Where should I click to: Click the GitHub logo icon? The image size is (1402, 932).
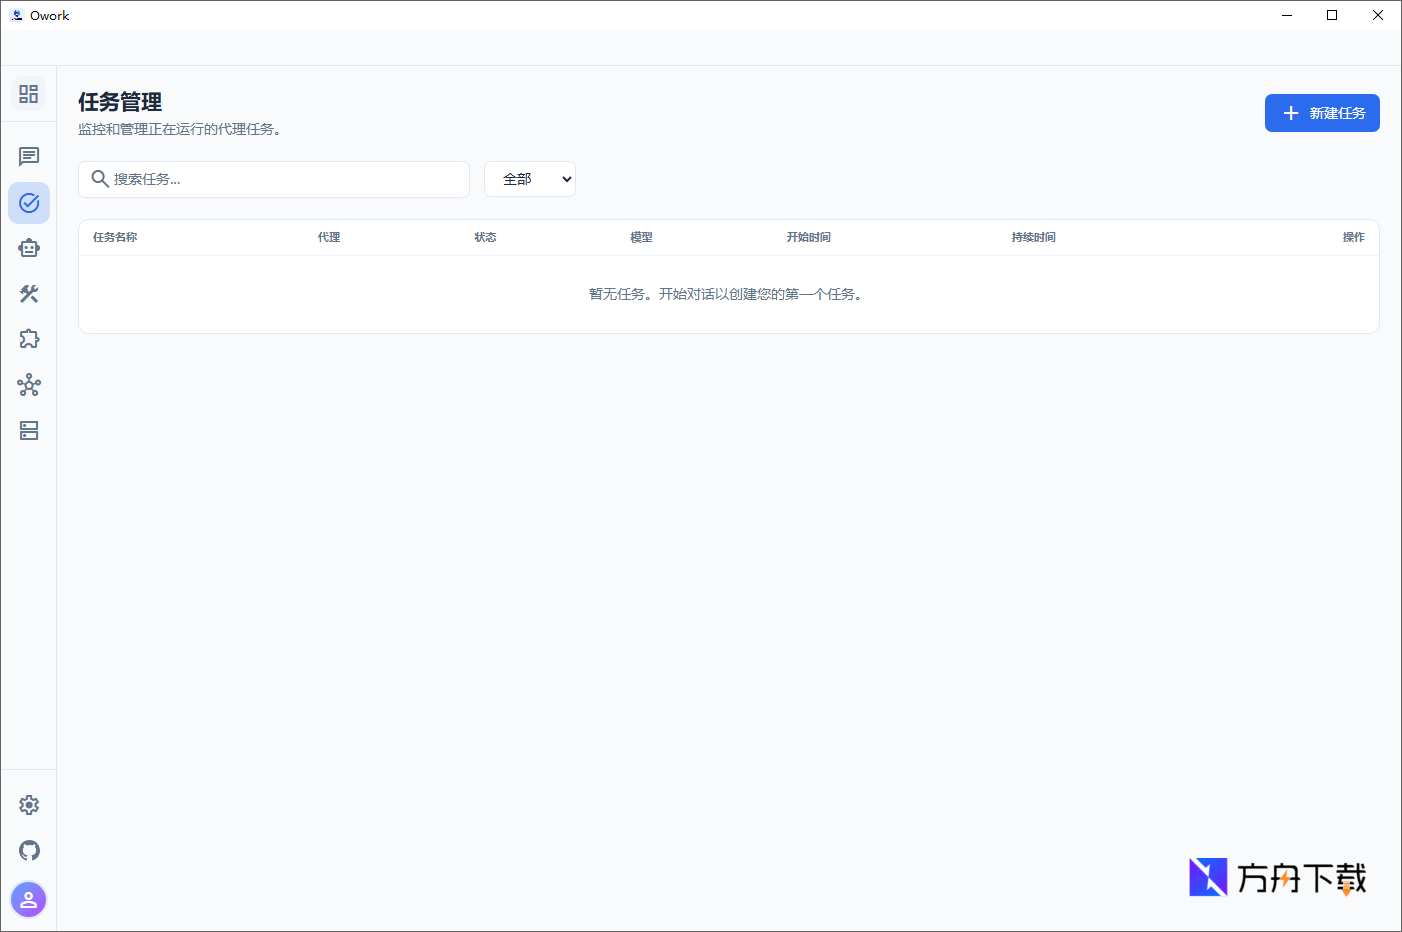click(x=29, y=851)
